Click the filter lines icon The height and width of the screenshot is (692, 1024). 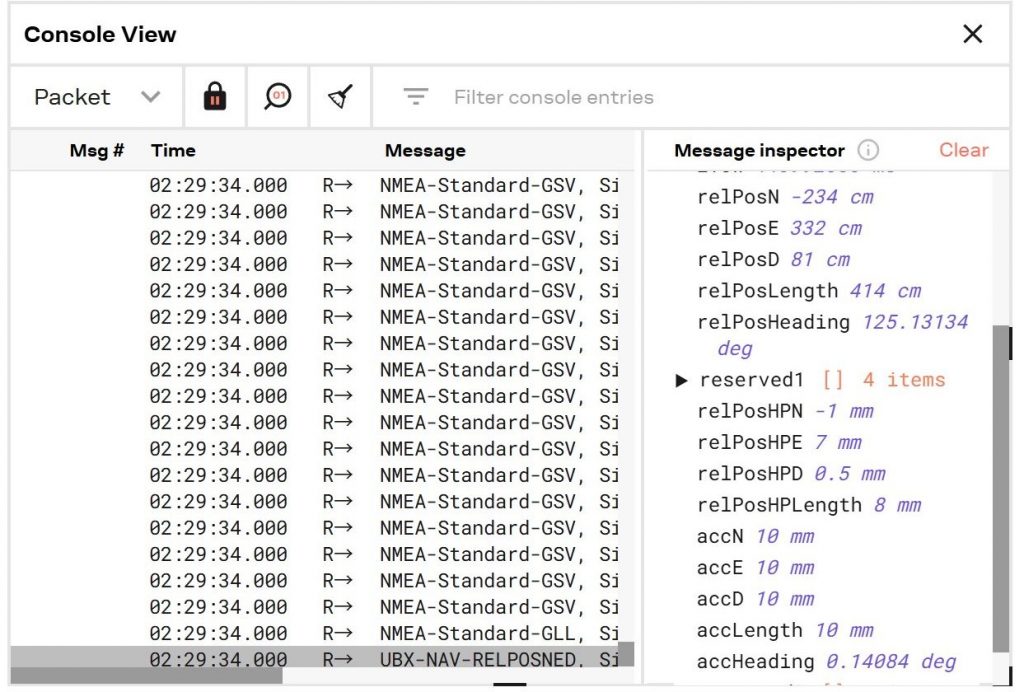(x=415, y=97)
